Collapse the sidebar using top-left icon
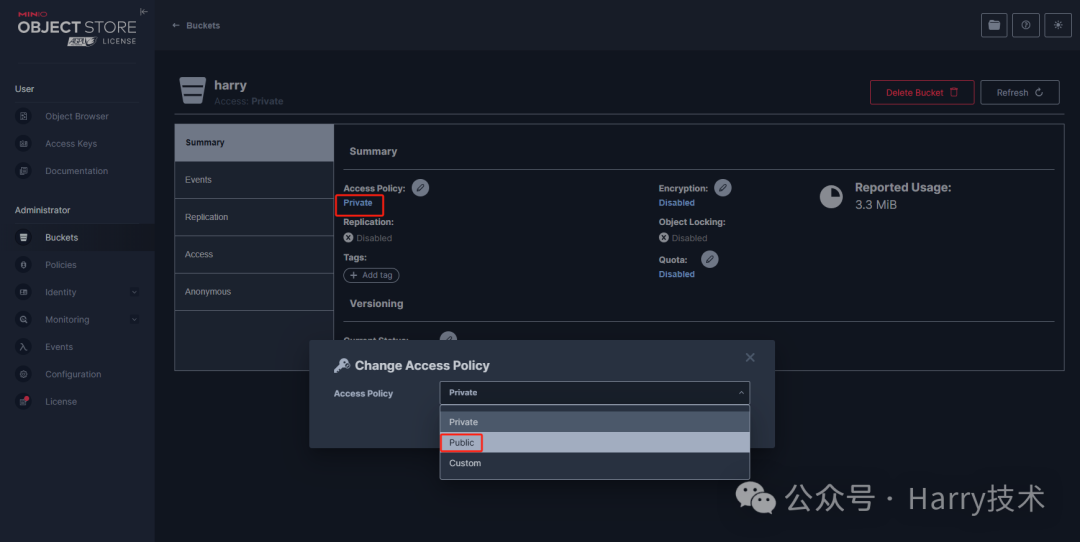This screenshot has height=542, width=1080. (x=144, y=12)
